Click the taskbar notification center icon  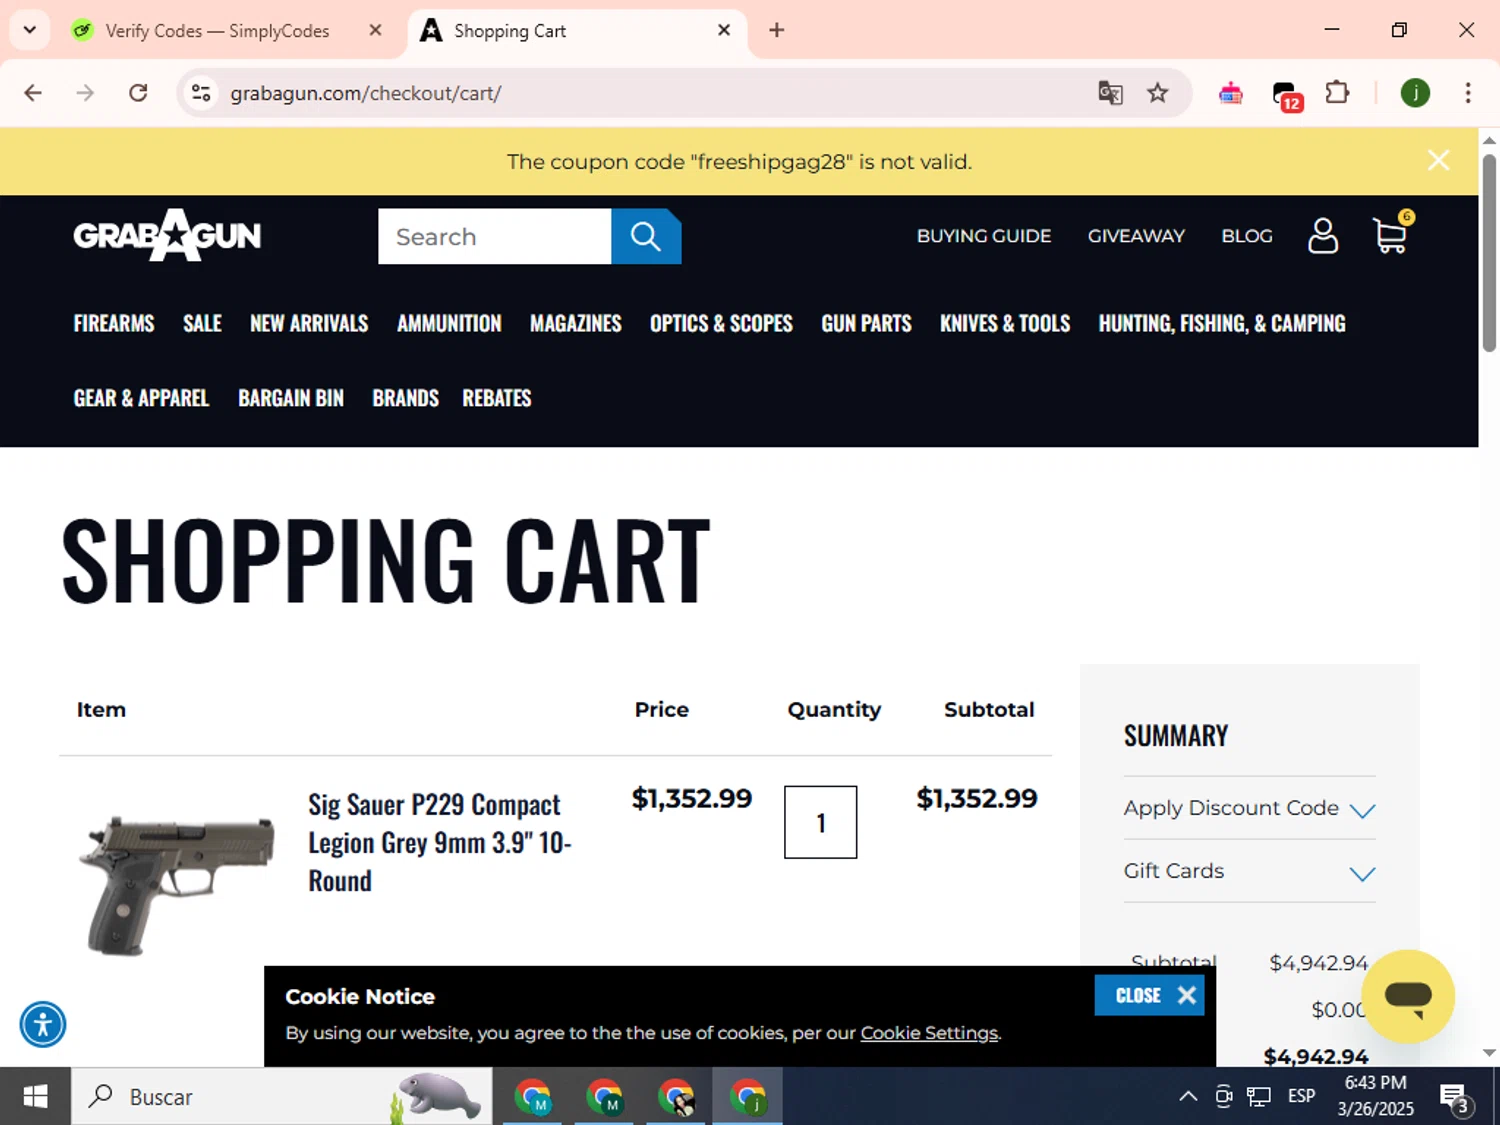1455,1097
